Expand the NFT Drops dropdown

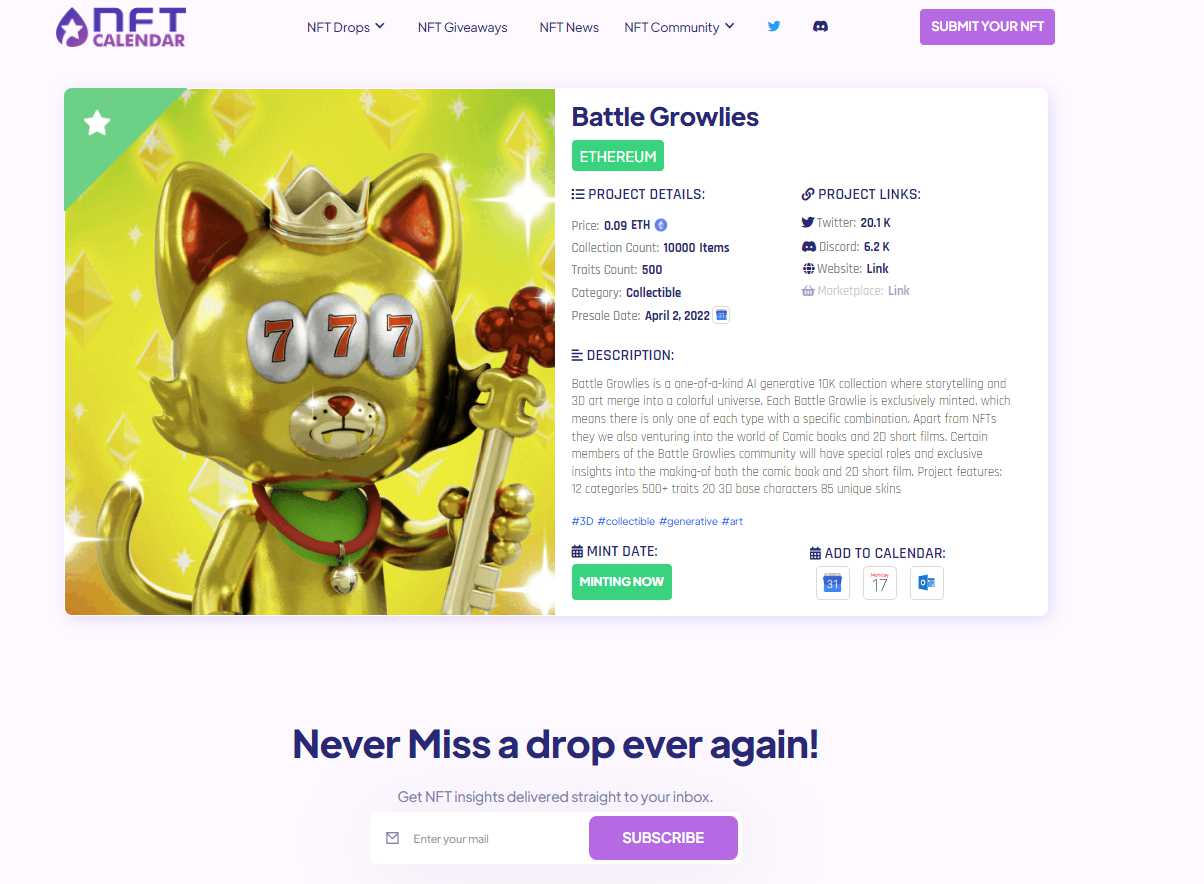(x=346, y=27)
